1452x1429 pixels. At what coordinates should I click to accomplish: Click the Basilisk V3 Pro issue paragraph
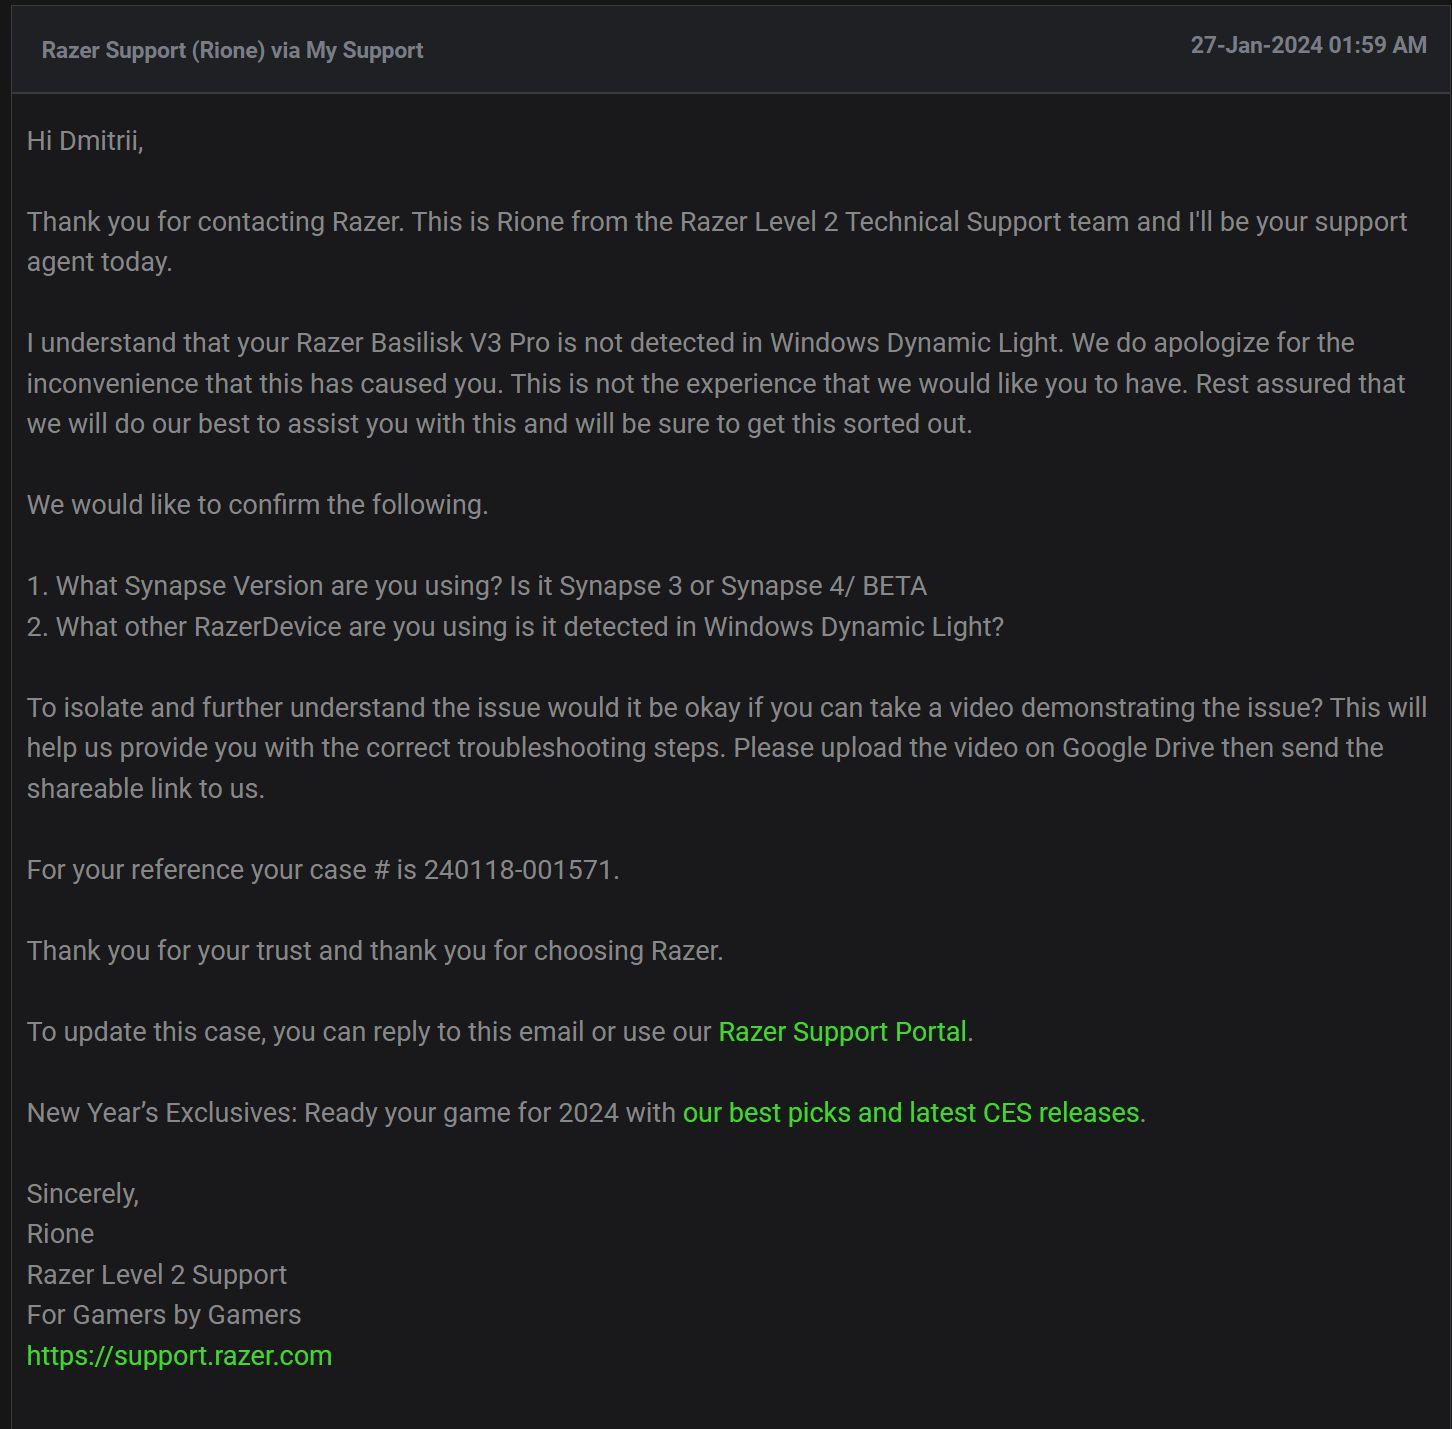[716, 383]
